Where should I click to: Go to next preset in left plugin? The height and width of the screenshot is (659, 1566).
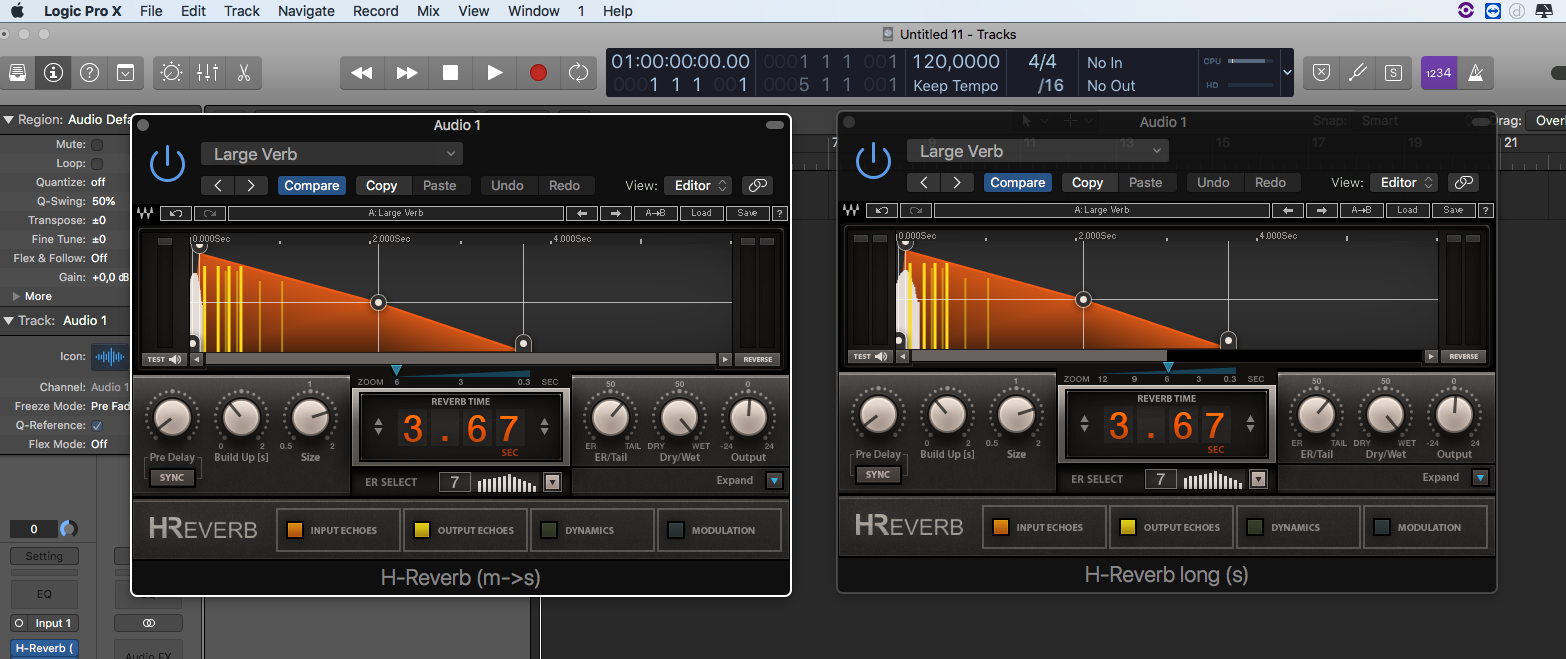point(251,185)
